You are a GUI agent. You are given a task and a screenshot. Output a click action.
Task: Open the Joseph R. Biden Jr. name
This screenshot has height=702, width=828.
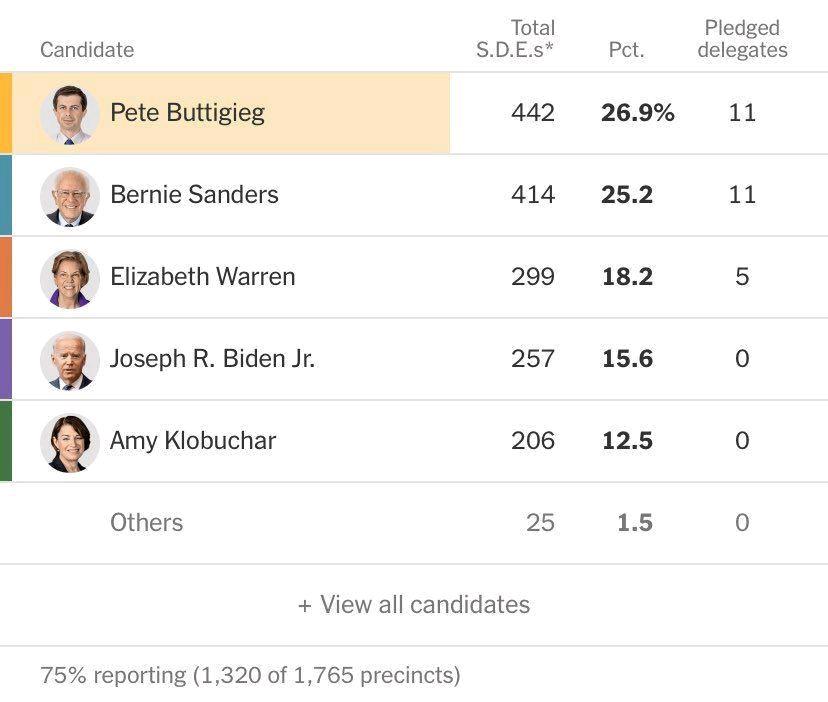(x=212, y=358)
